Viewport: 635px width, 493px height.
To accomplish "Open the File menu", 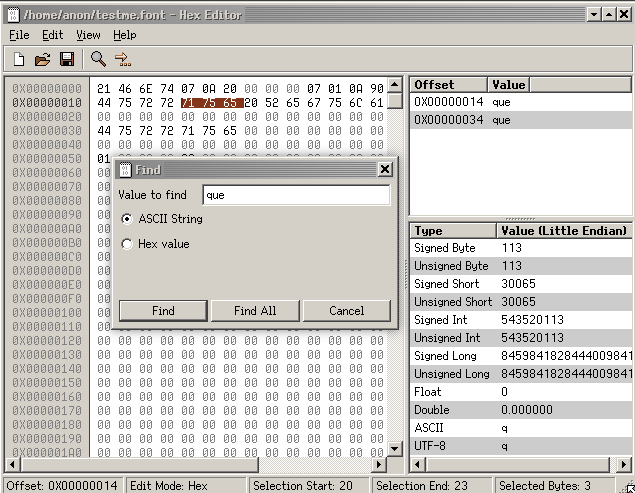I will click(19, 35).
